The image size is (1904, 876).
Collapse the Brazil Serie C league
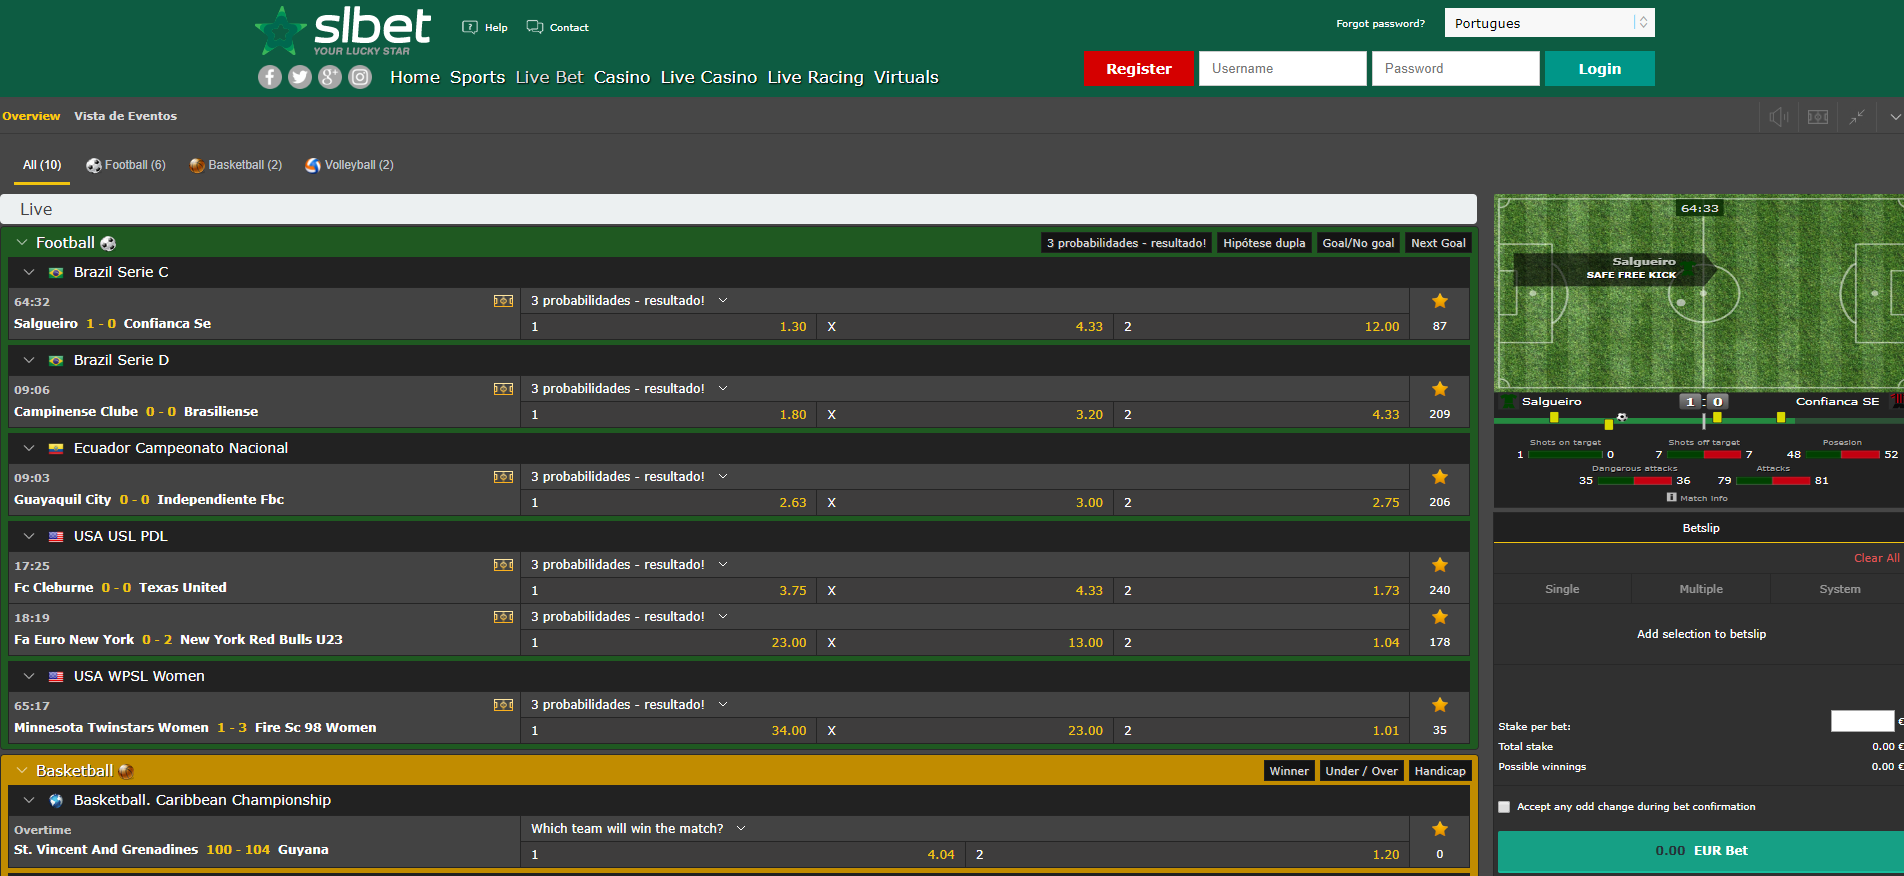coord(29,272)
